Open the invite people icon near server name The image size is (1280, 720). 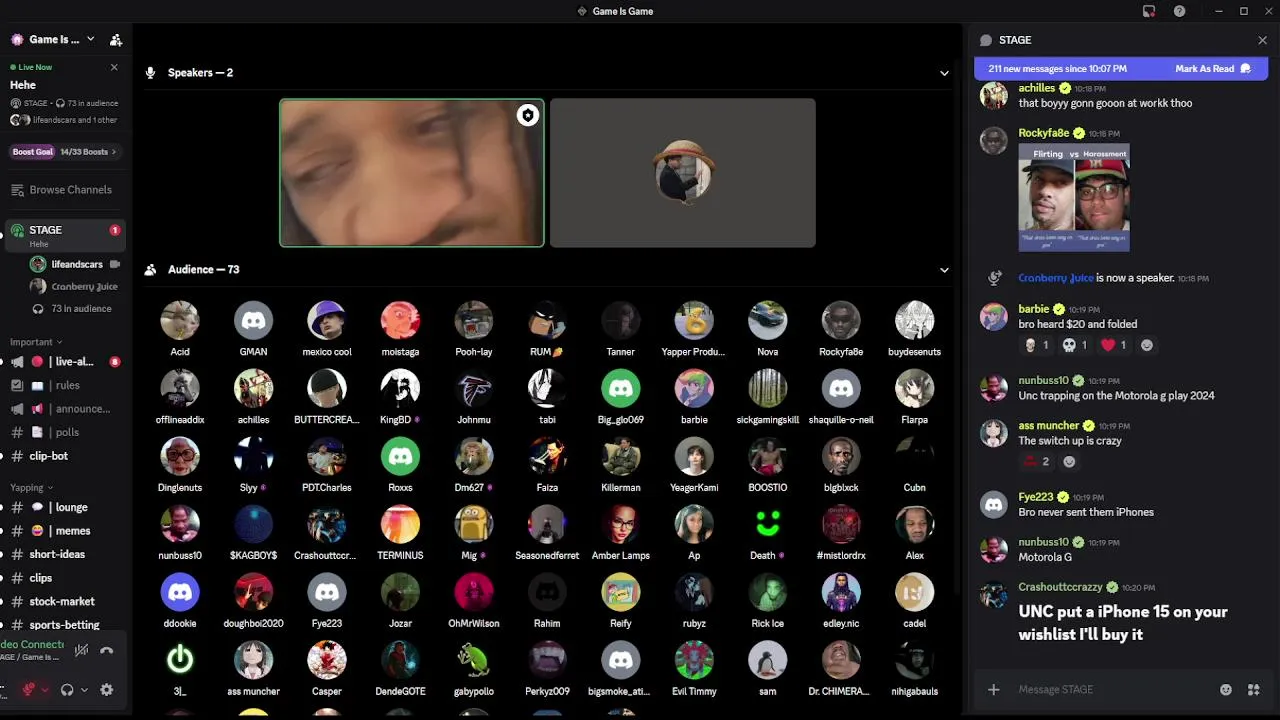[x=116, y=40]
